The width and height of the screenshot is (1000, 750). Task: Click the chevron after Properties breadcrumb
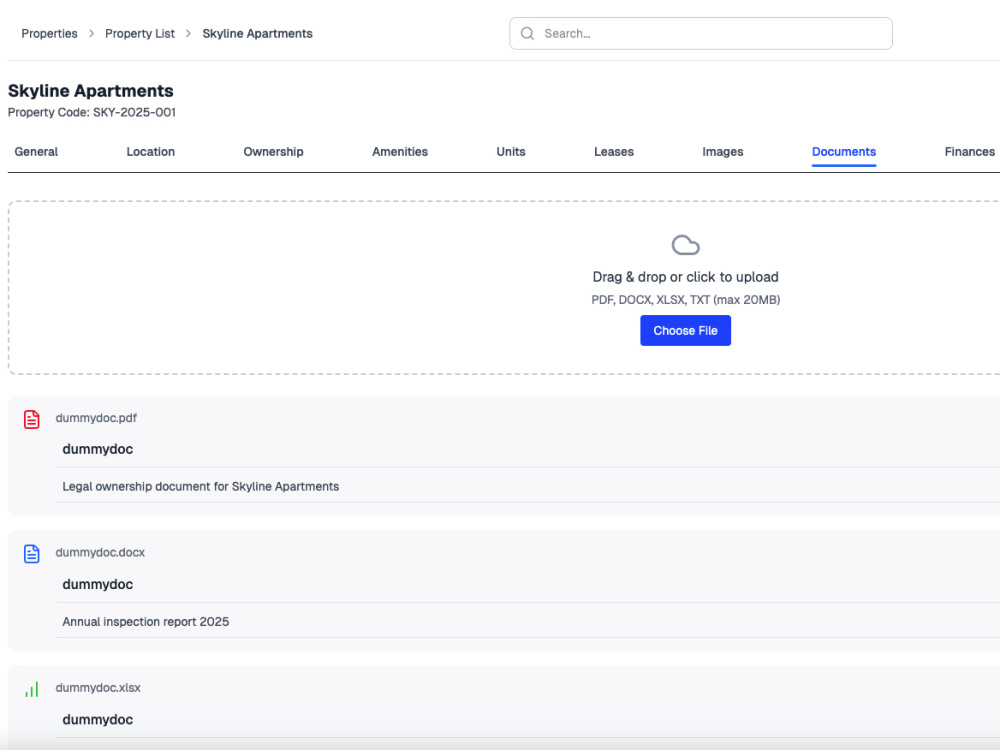coord(91,33)
